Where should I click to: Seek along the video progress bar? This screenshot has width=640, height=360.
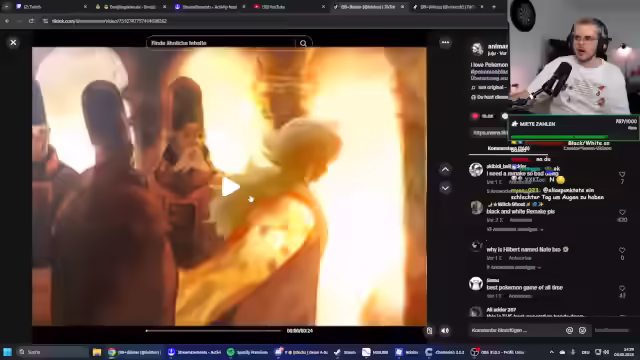(213, 331)
